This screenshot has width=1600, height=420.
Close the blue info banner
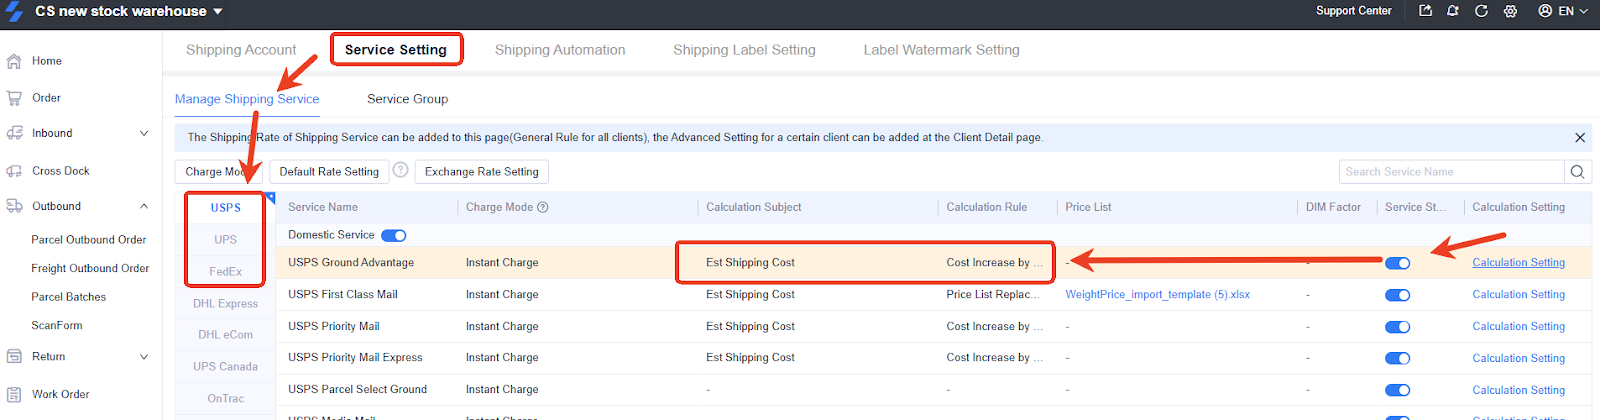coord(1580,138)
